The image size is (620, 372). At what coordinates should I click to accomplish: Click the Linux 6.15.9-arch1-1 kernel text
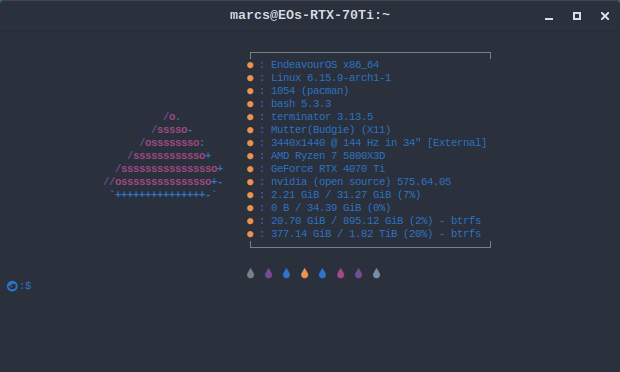point(331,78)
